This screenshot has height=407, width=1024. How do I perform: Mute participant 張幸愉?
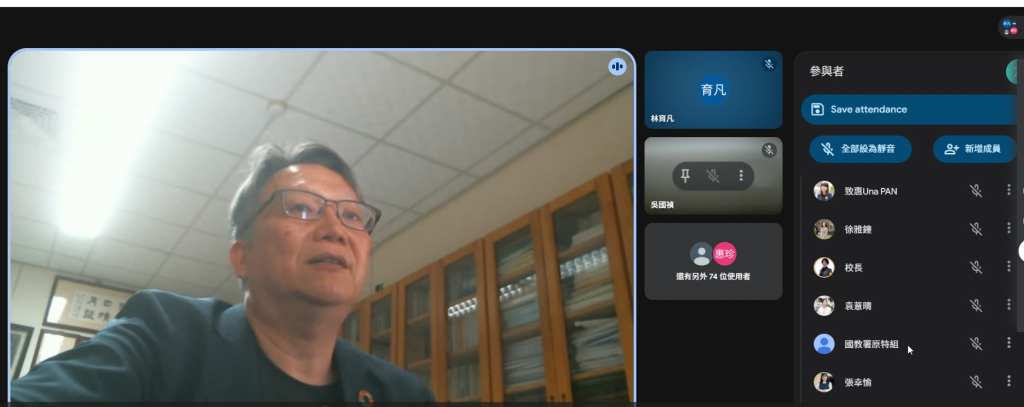(x=976, y=382)
